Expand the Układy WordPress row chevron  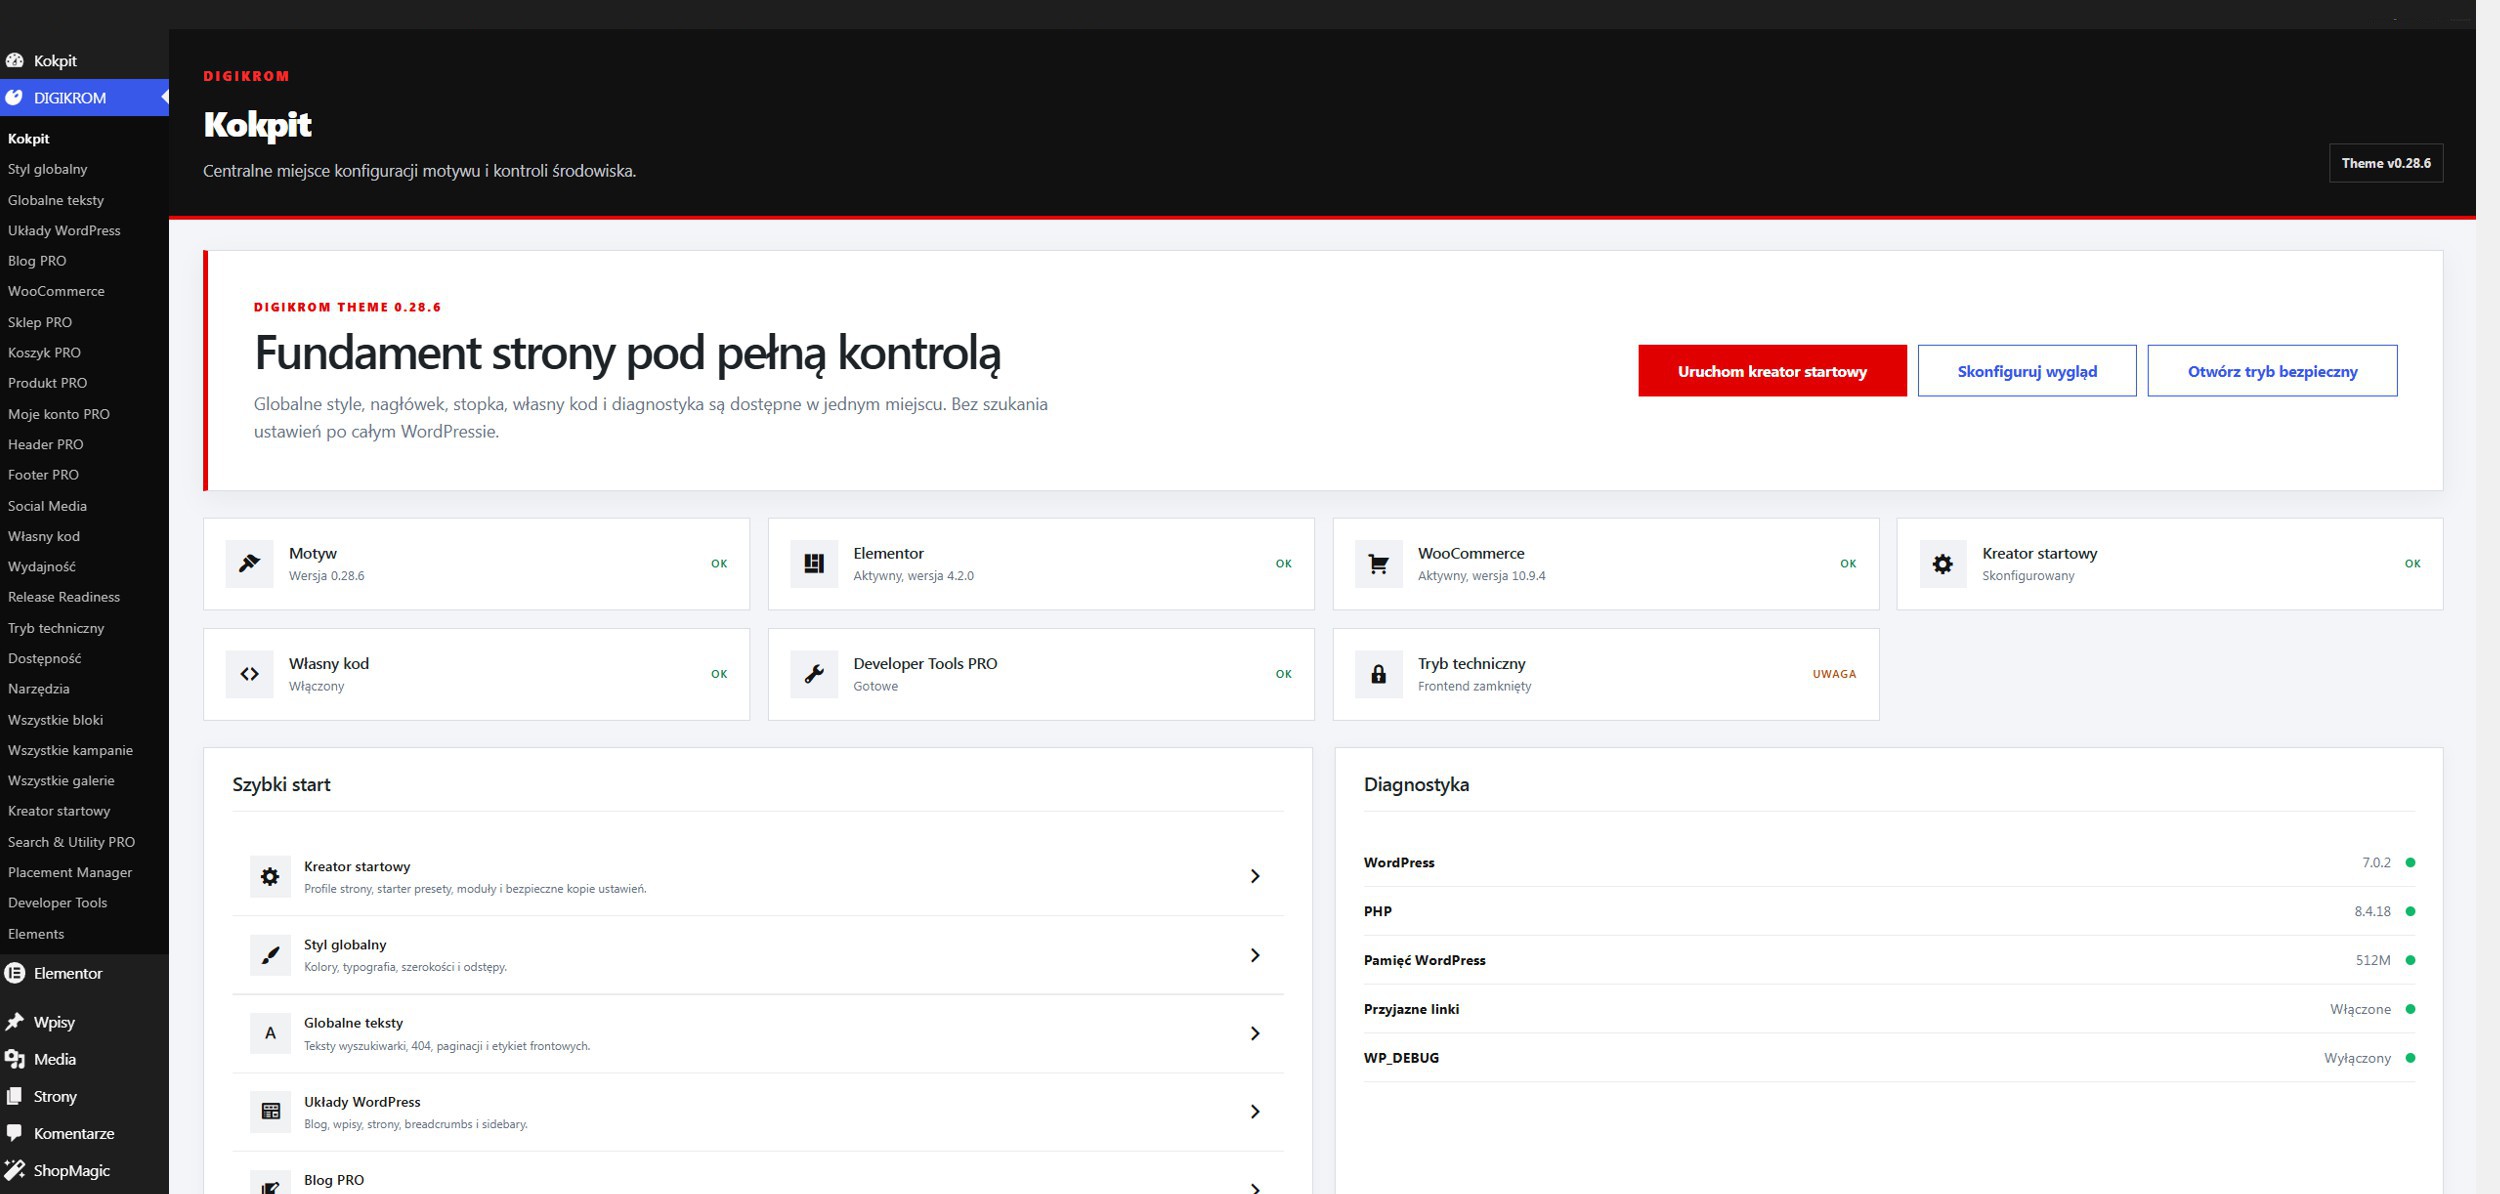pyautogui.click(x=1255, y=1111)
